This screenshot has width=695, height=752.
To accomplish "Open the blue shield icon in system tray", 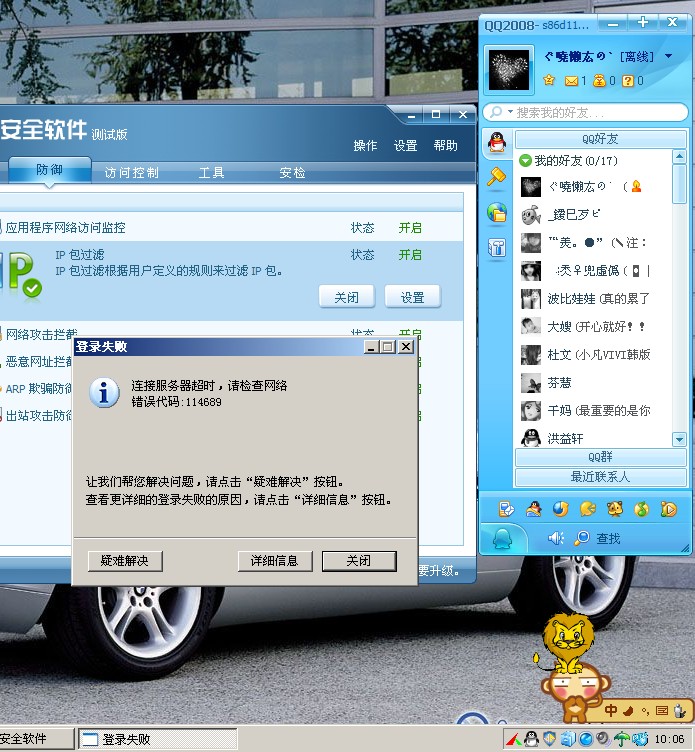I will tap(549, 739).
